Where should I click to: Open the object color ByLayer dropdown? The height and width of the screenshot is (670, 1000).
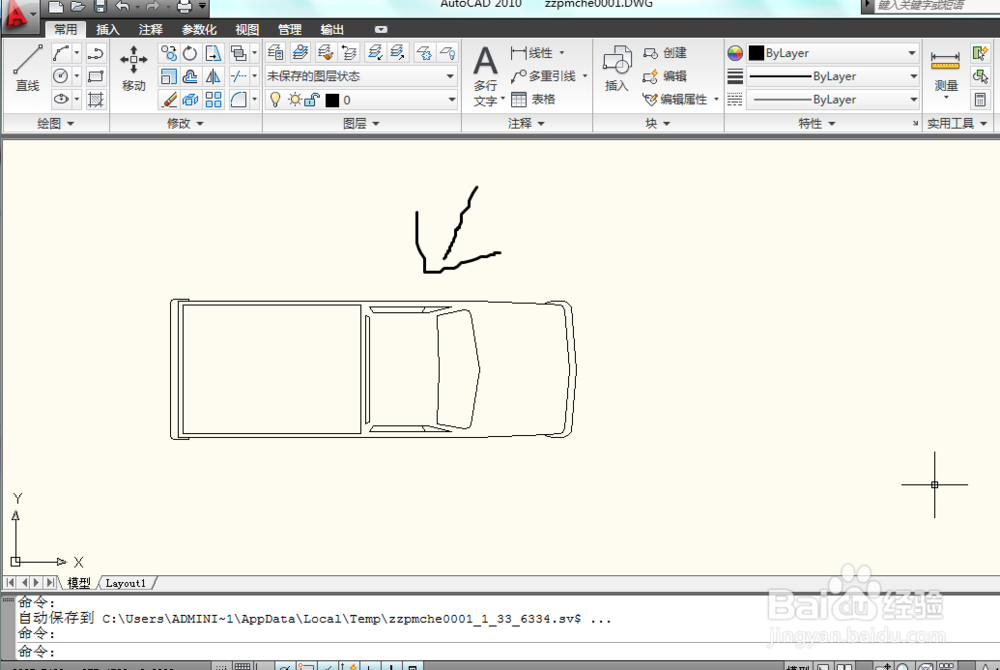832,53
